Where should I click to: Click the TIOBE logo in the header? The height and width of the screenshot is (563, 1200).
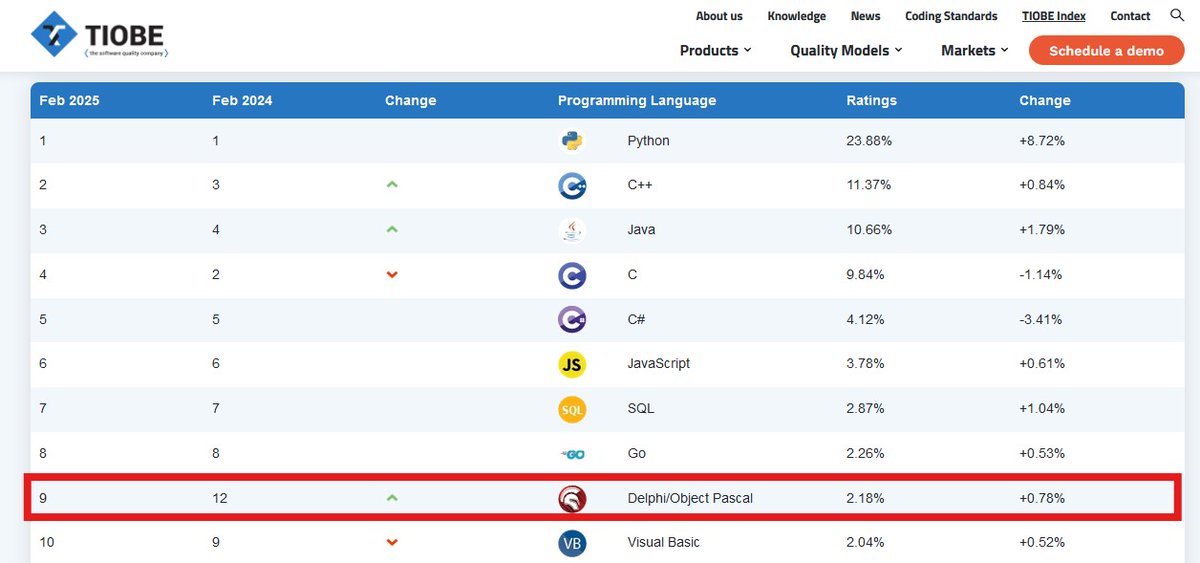[x=99, y=35]
